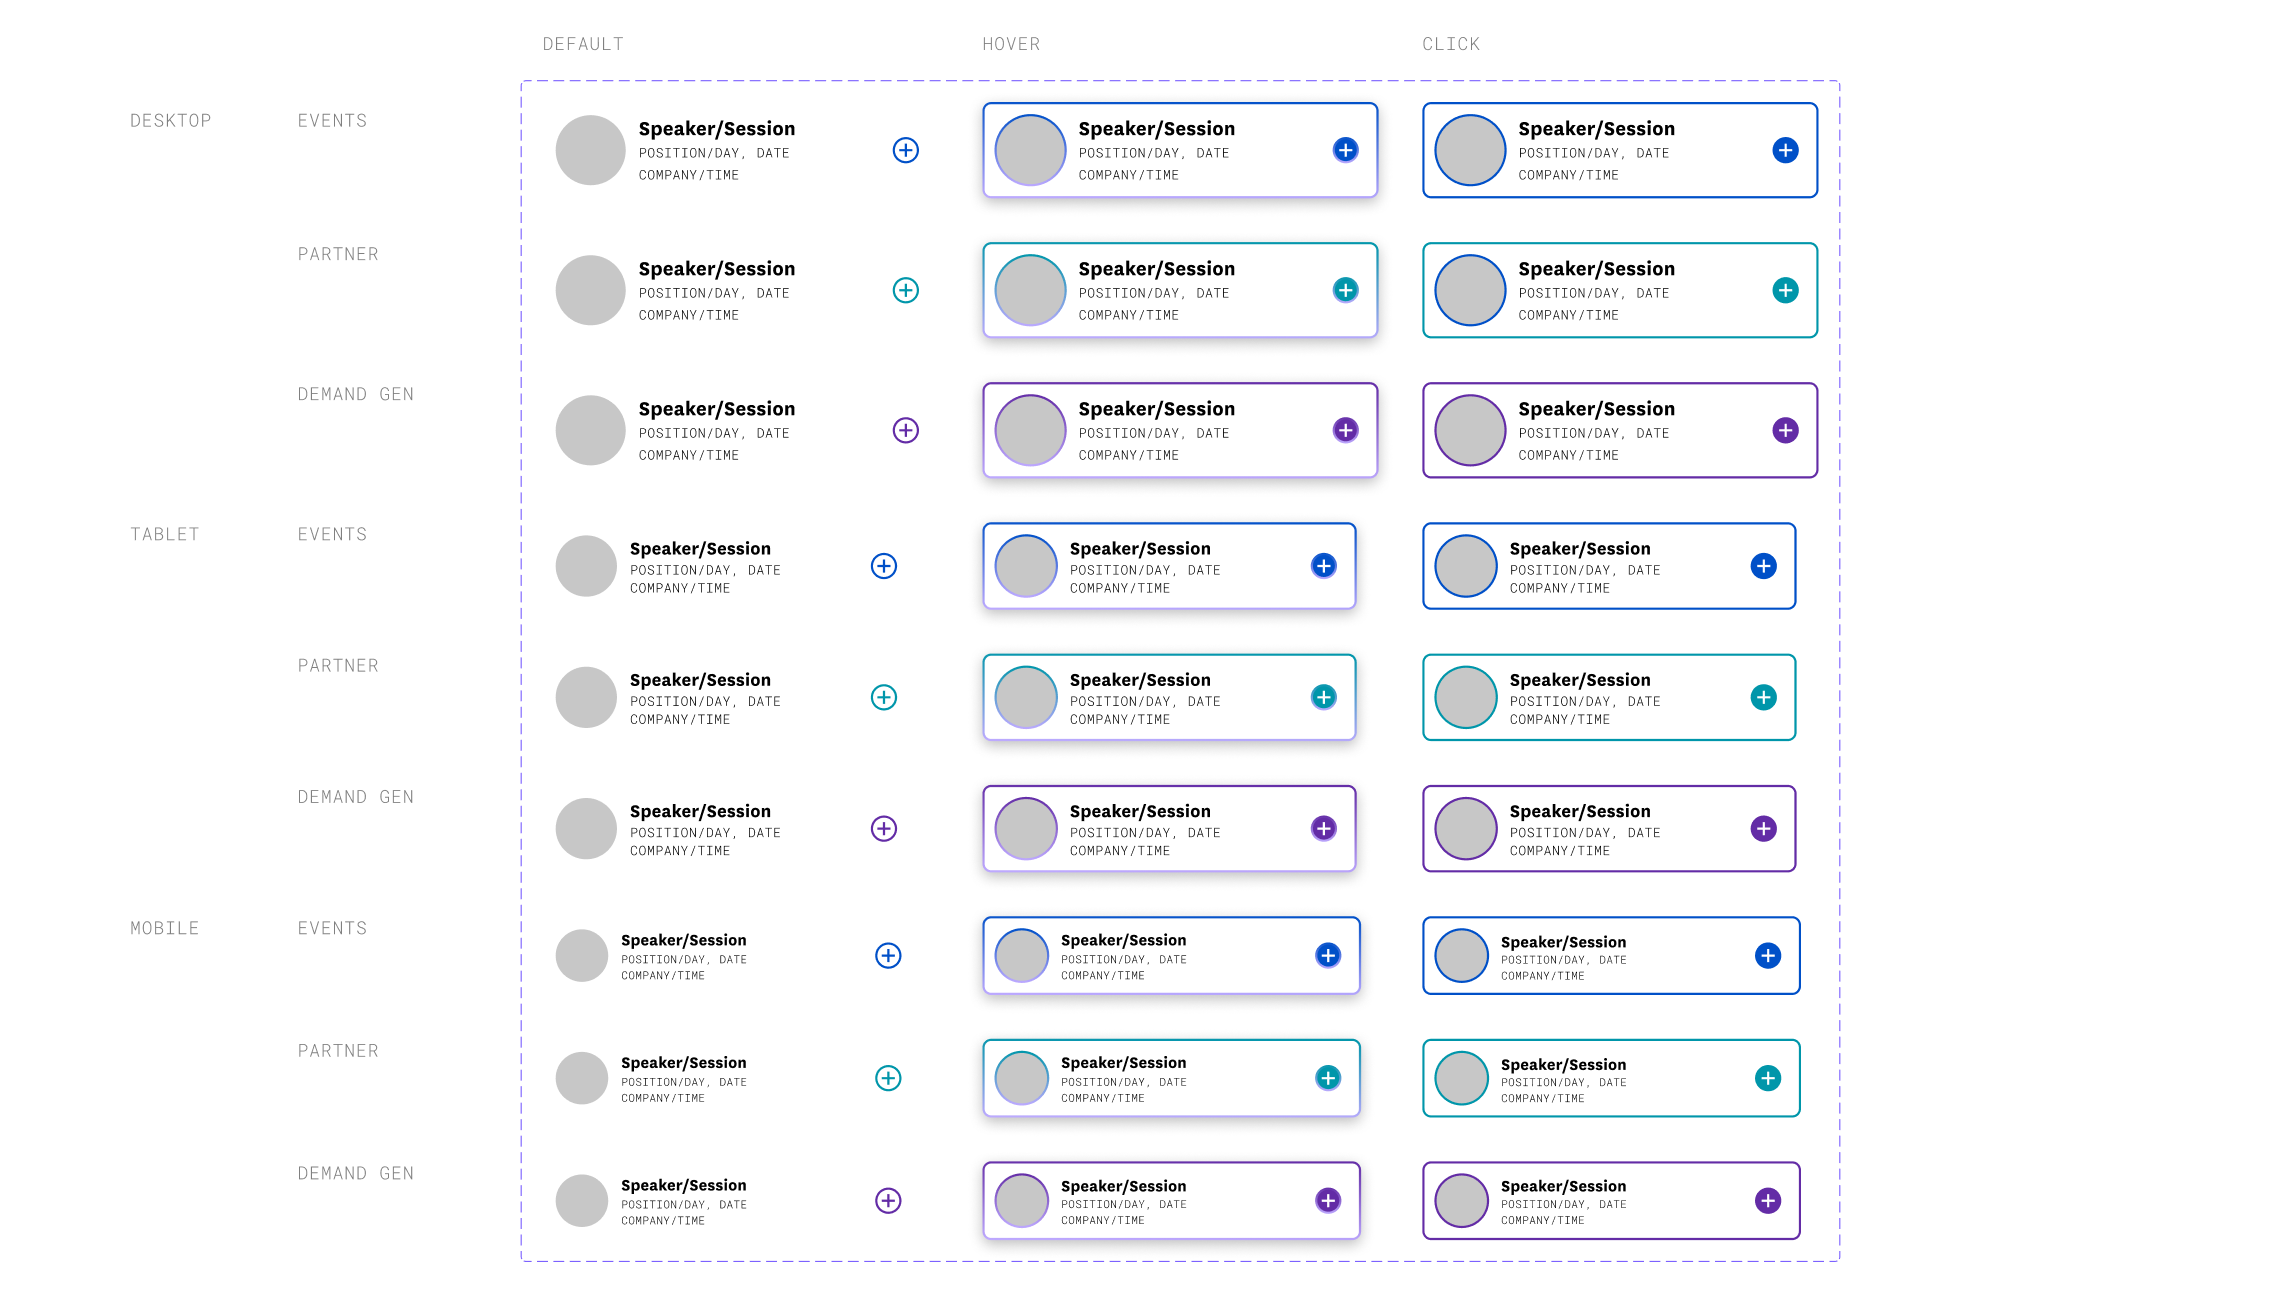Click the plus icon on desktop Events default card
Screen dimensions: 2292x1292
[905, 151]
